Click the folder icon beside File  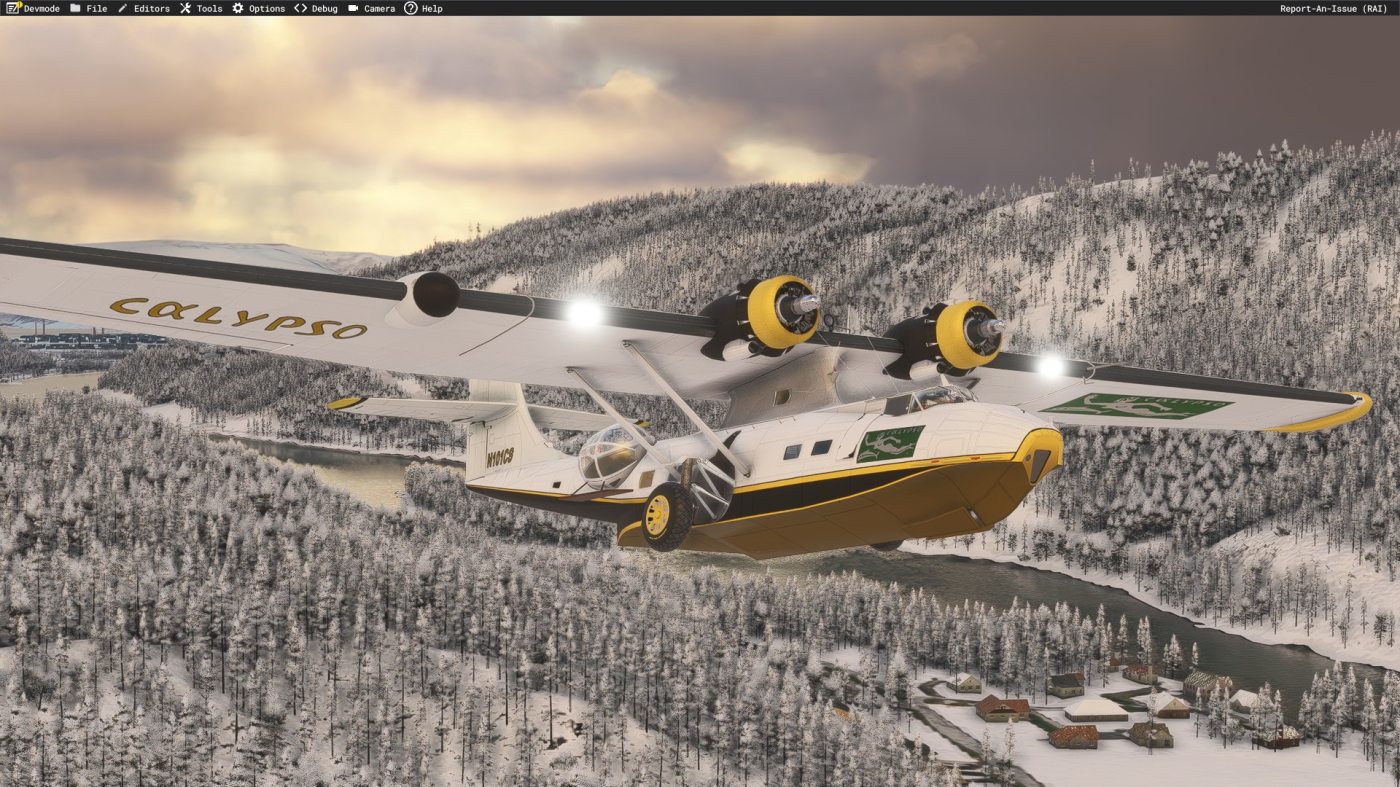(x=75, y=8)
